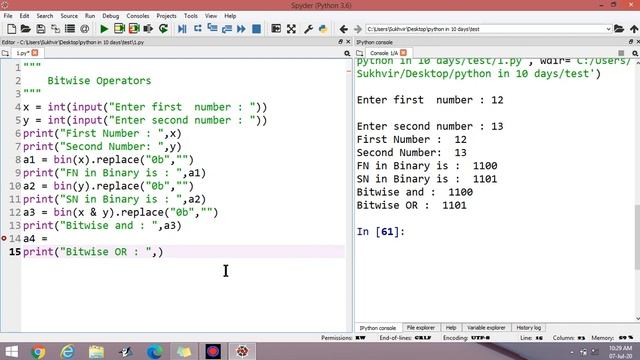Click the @ symbol toolbar icon
640x360 pixels.
[84, 29]
